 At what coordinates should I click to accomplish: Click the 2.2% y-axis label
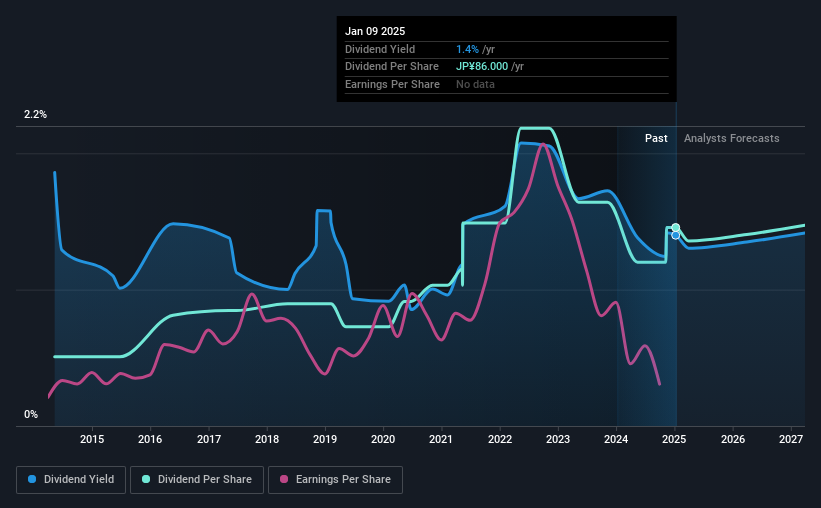(35, 114)
